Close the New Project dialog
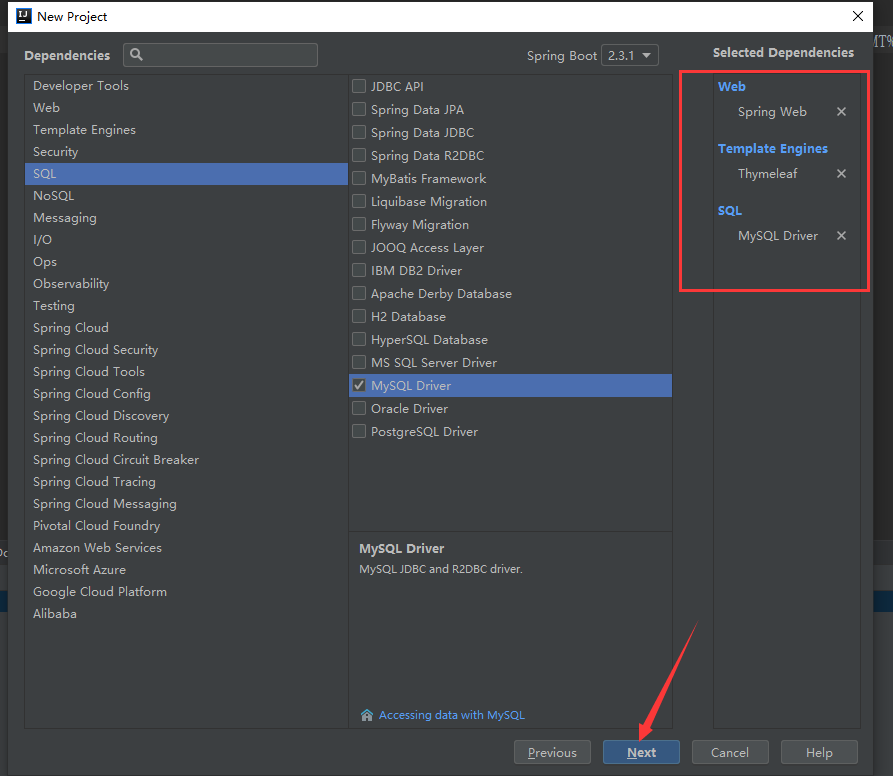Screen dimensions: 893x776 tap(858, 17)
